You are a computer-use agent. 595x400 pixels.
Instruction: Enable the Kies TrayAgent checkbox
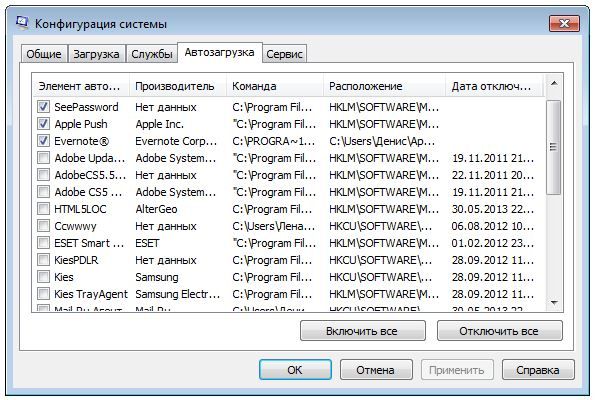click(43, 294)
